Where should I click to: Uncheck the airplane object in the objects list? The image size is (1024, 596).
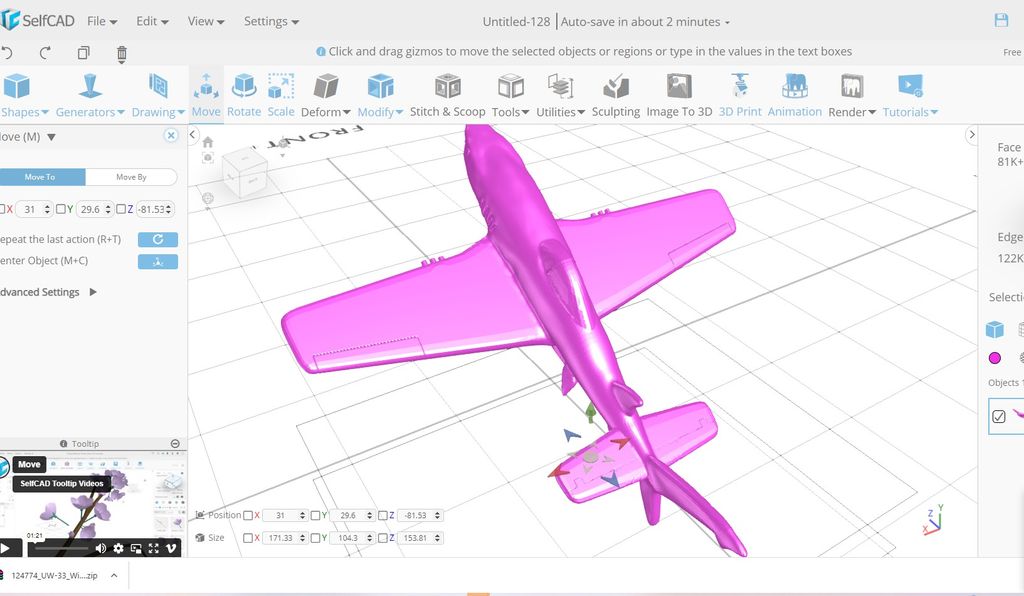pos(1000,416)
